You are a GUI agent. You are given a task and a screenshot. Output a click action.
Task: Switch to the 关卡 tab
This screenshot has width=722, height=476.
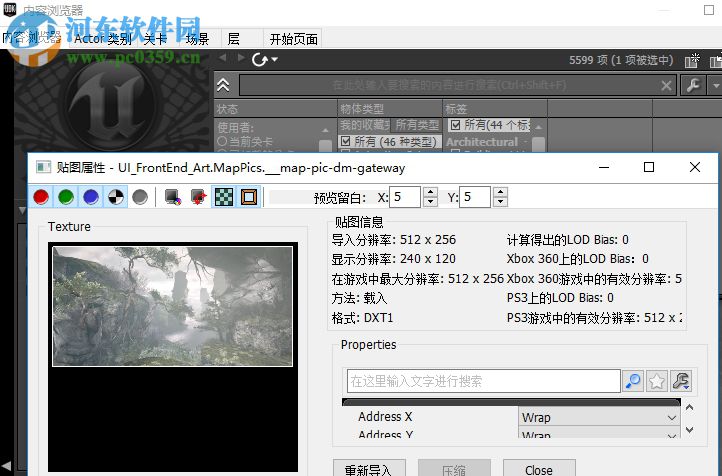point(155,39)
